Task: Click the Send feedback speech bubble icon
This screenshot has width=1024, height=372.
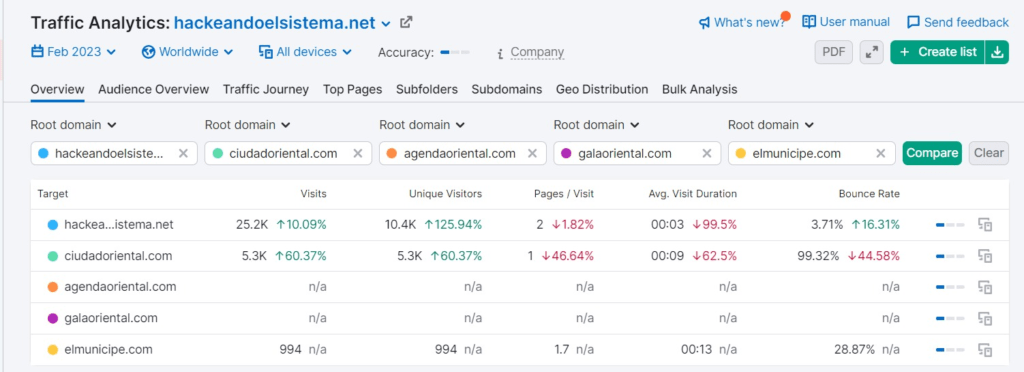Action: point(914,22)
